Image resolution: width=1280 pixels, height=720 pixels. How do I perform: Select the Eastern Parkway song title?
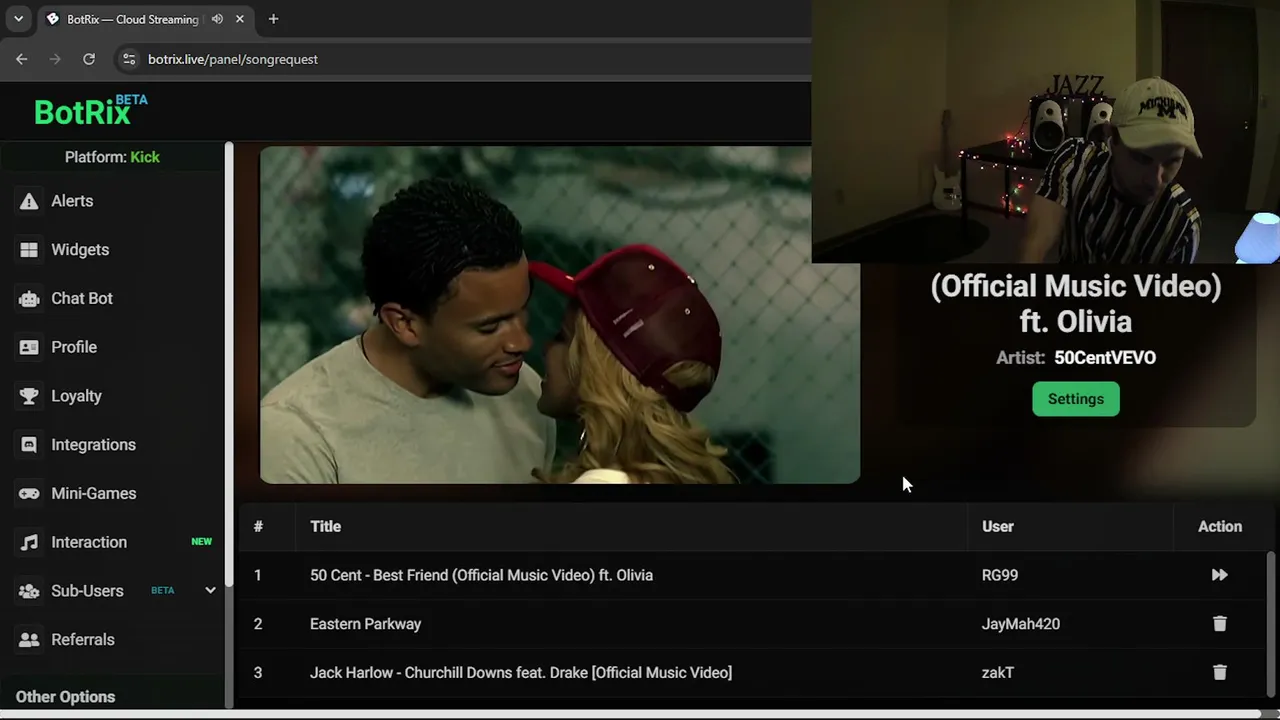(x=365, y=624)
